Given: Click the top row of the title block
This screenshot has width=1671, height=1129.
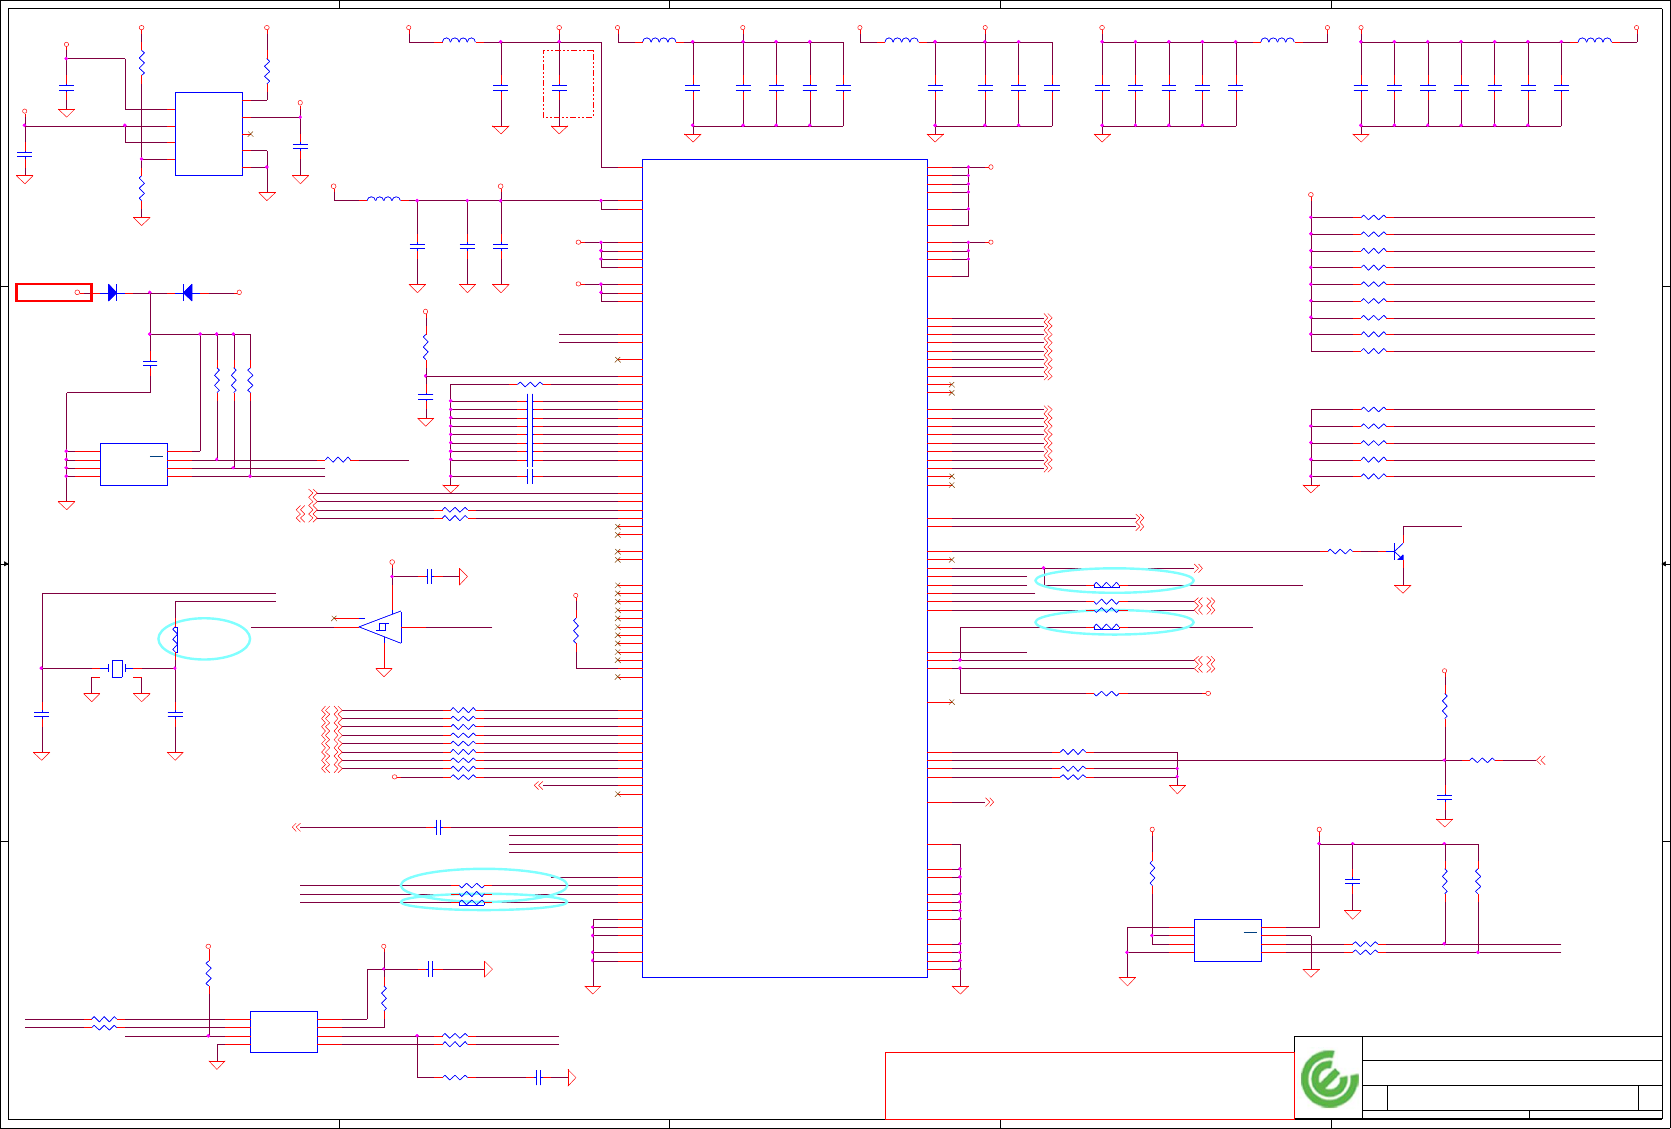Looking at the screenshot, I should (1512, 1048).
